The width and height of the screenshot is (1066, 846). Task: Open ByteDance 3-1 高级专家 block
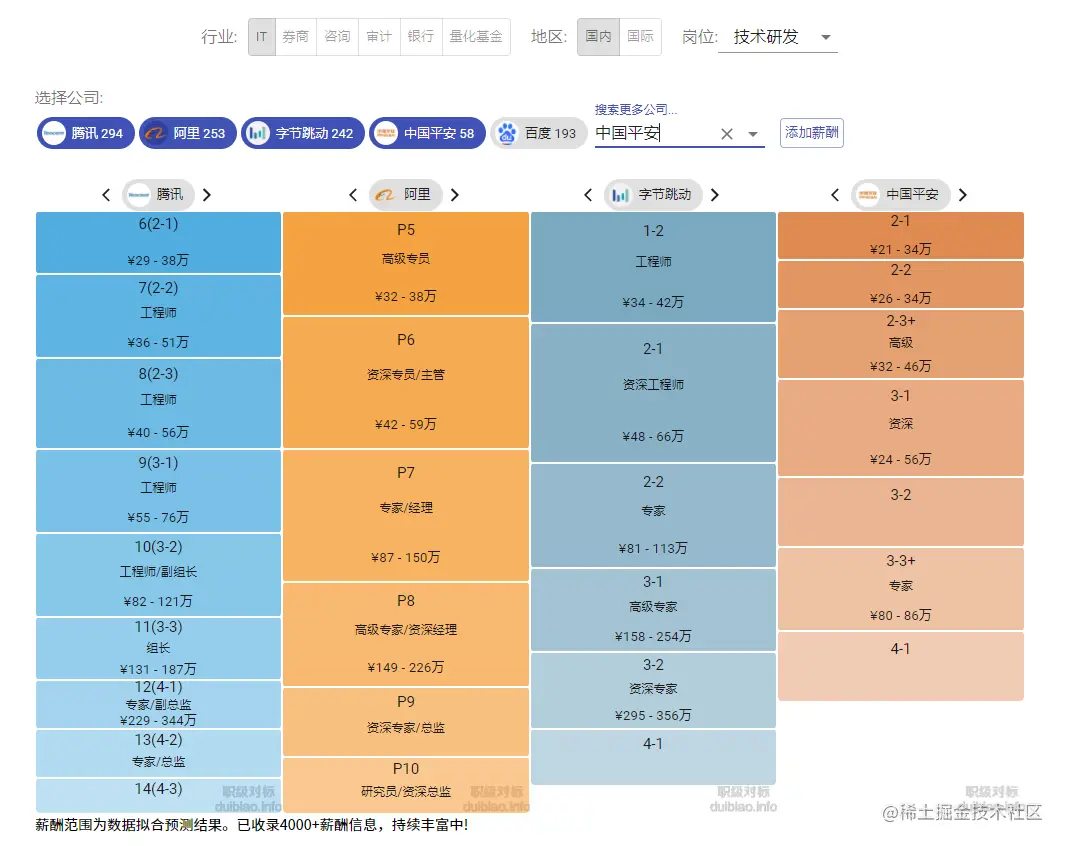coord(653,610)
